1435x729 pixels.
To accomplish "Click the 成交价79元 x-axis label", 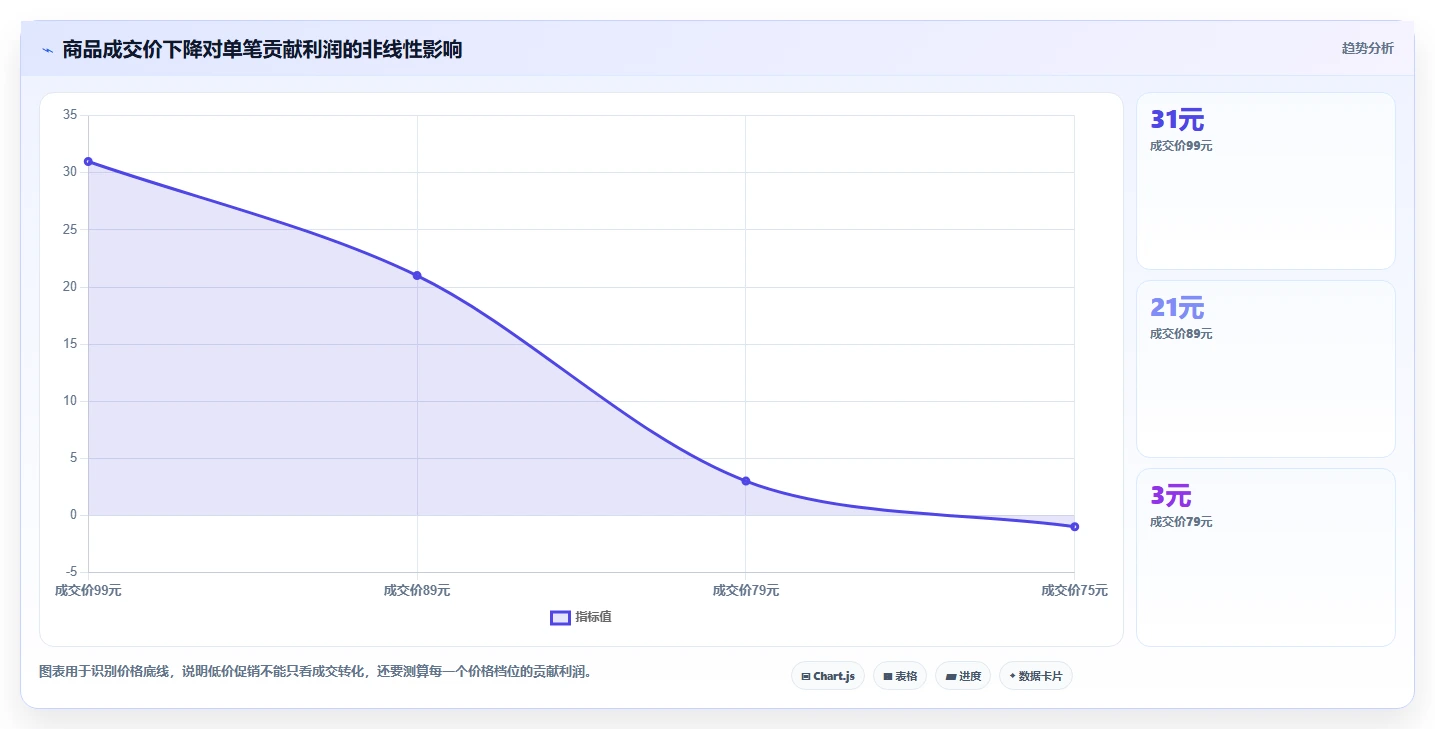I will [x=746, y=590].
